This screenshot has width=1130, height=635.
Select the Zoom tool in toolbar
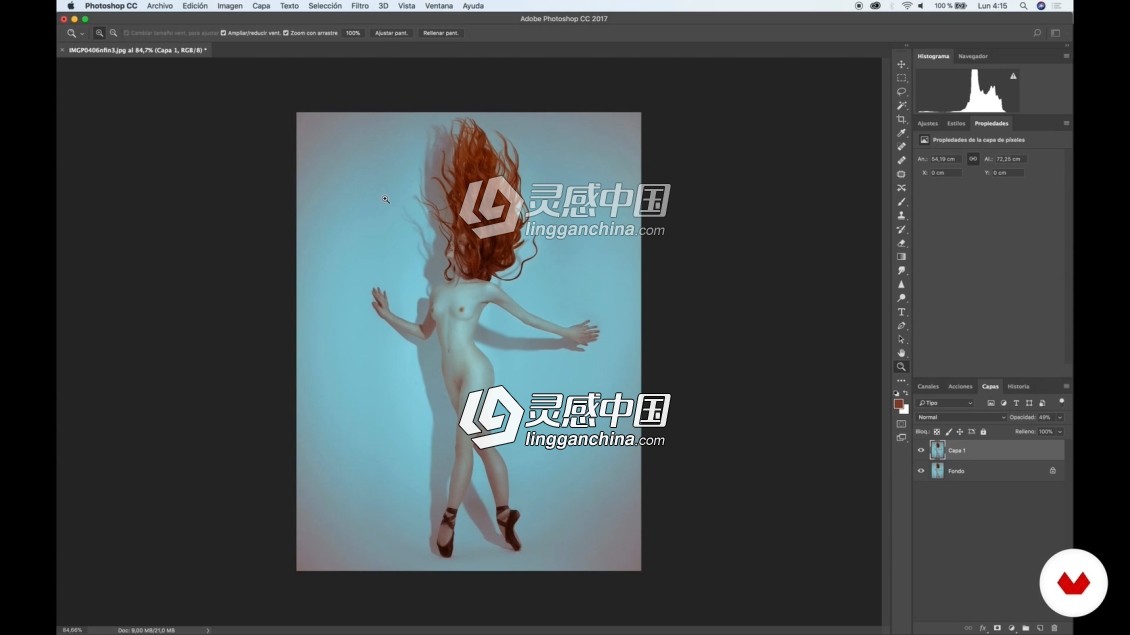pos(901,367)
